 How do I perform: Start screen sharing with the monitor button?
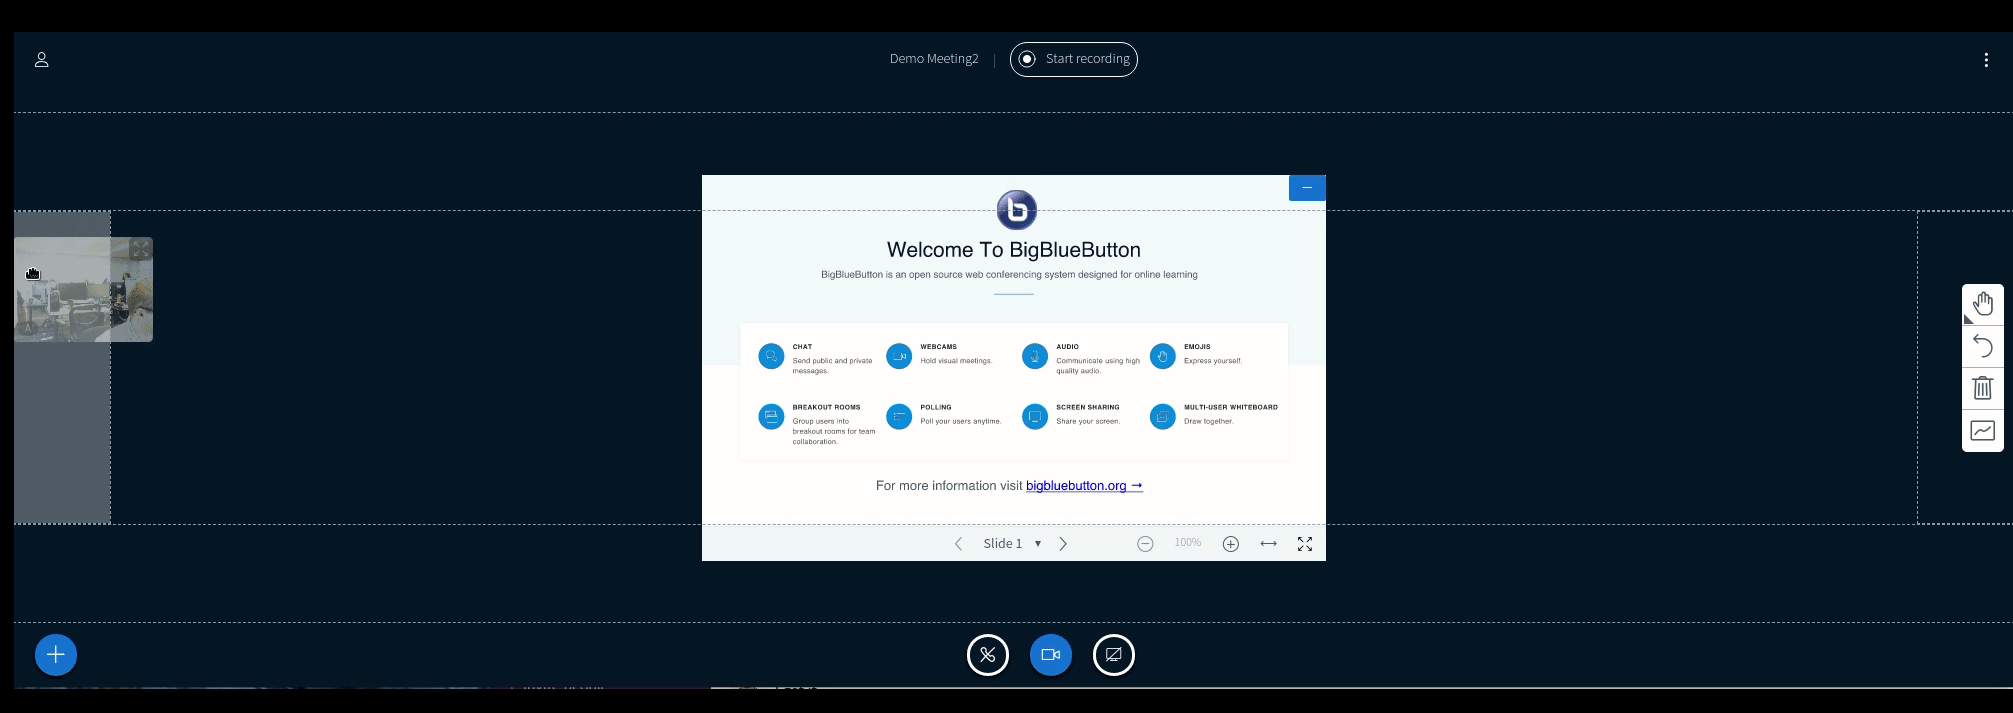point(1114,655)
